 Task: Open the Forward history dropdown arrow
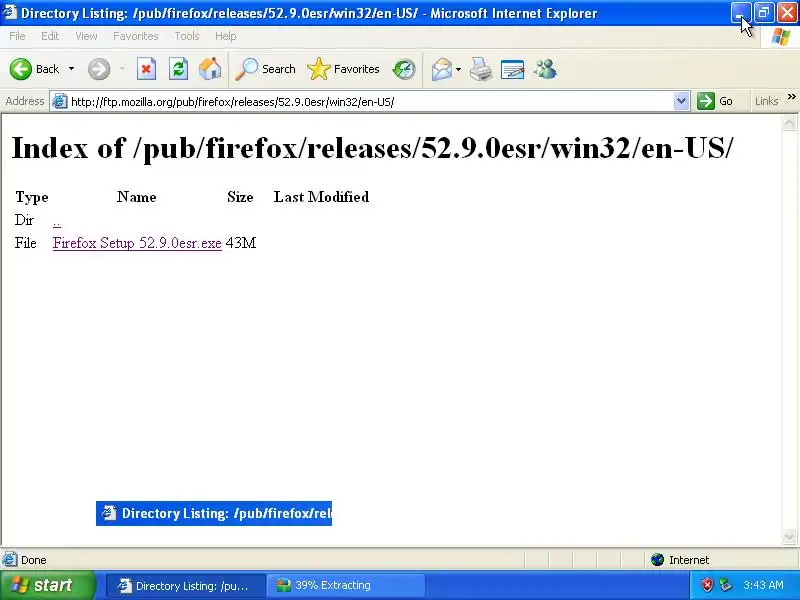(122, 69)
